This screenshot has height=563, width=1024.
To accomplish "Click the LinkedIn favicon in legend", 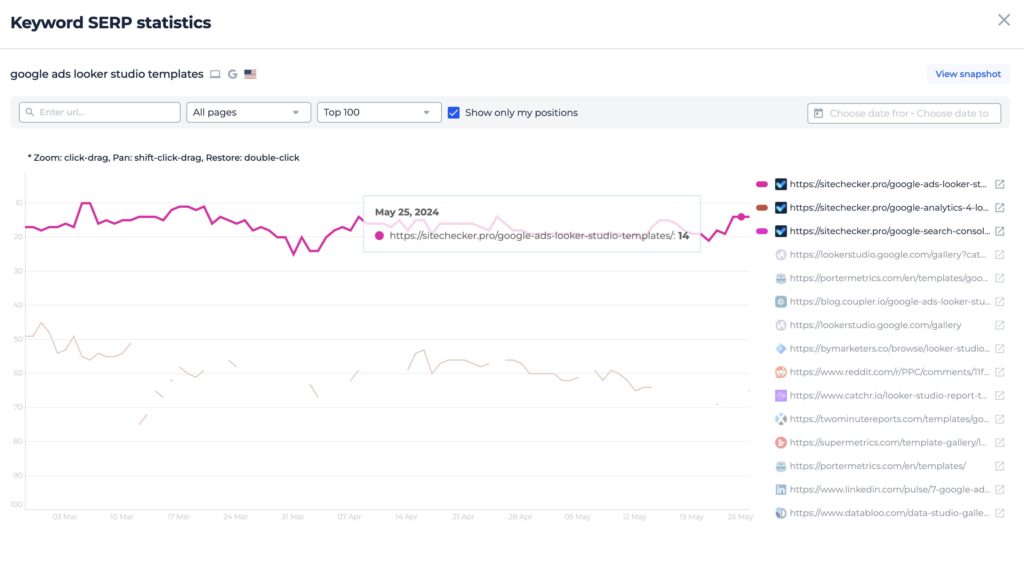I will (x=780, y=490).
